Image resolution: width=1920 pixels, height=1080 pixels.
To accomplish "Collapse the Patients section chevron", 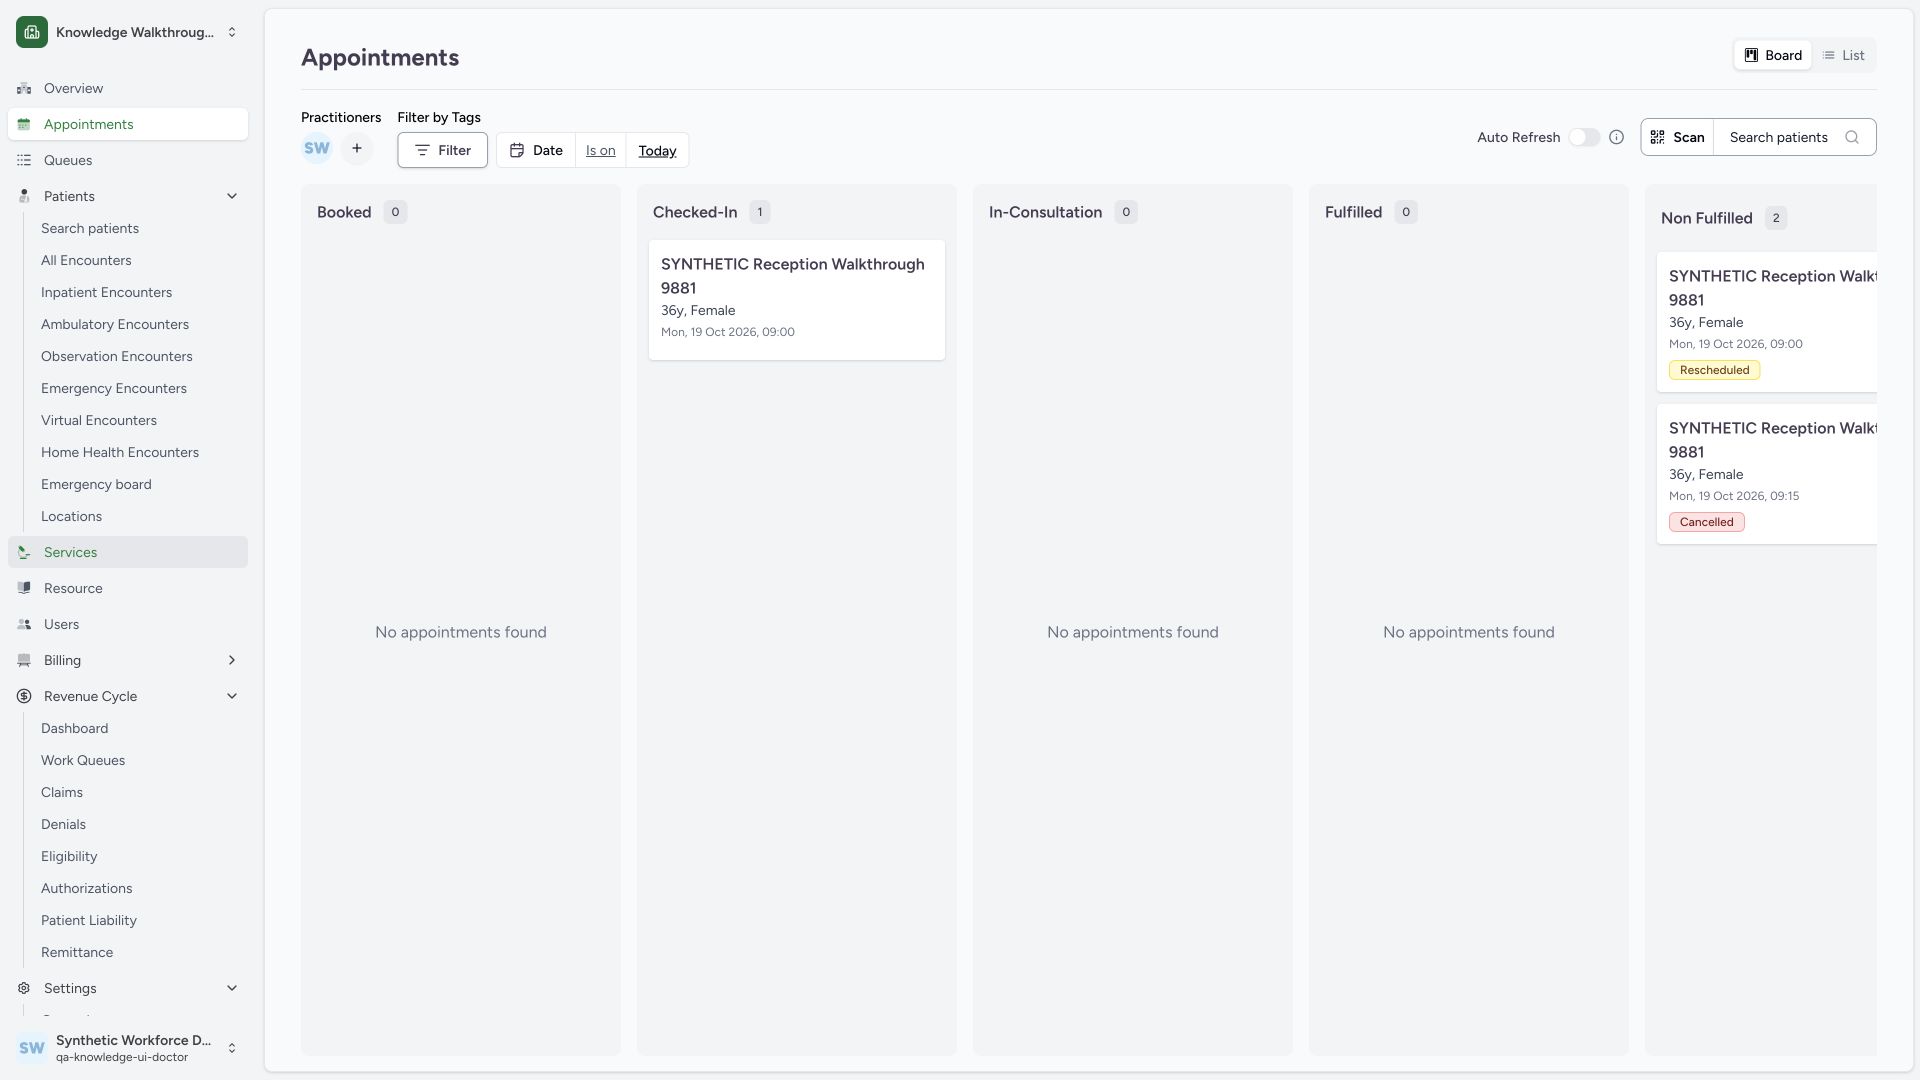I will (x=232, y=196).
